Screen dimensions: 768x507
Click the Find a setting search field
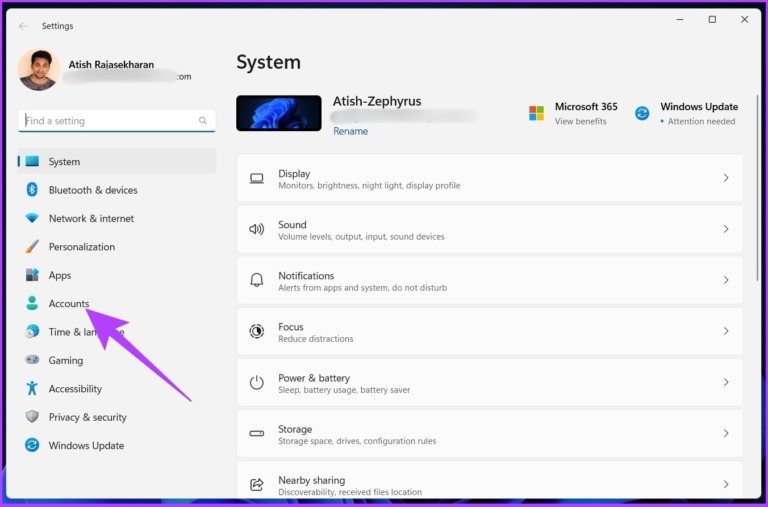(117, 121)
